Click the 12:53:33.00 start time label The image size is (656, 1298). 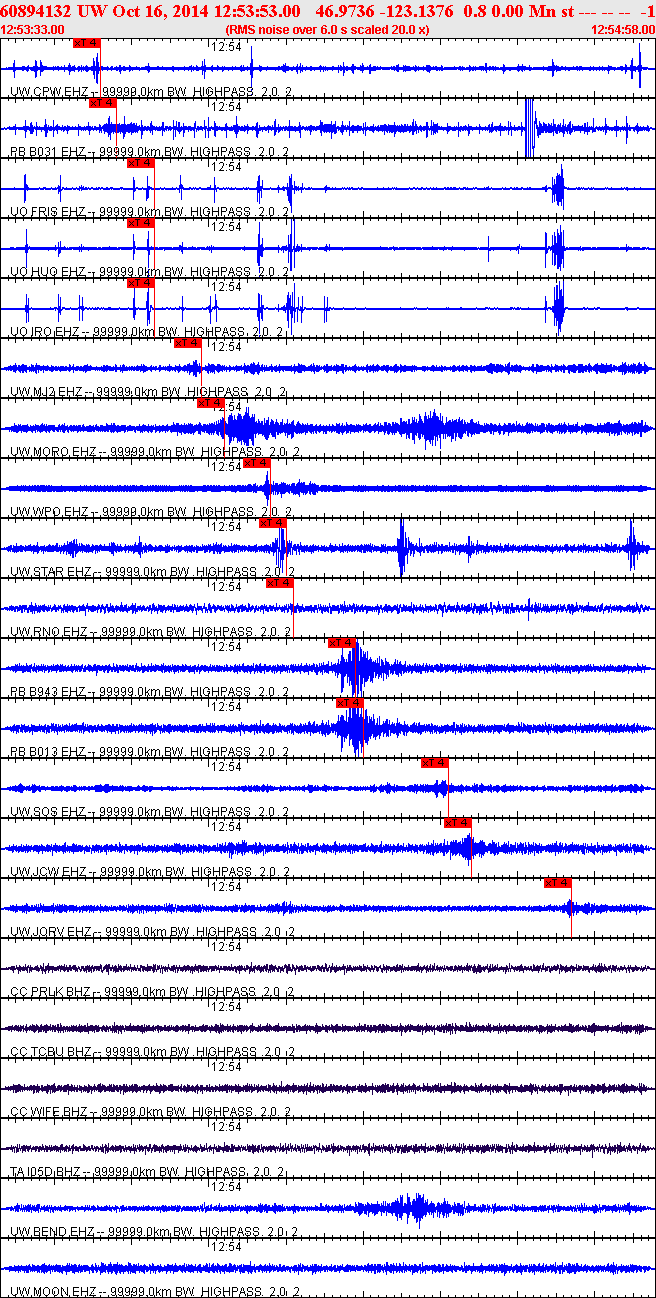point(32,30)
